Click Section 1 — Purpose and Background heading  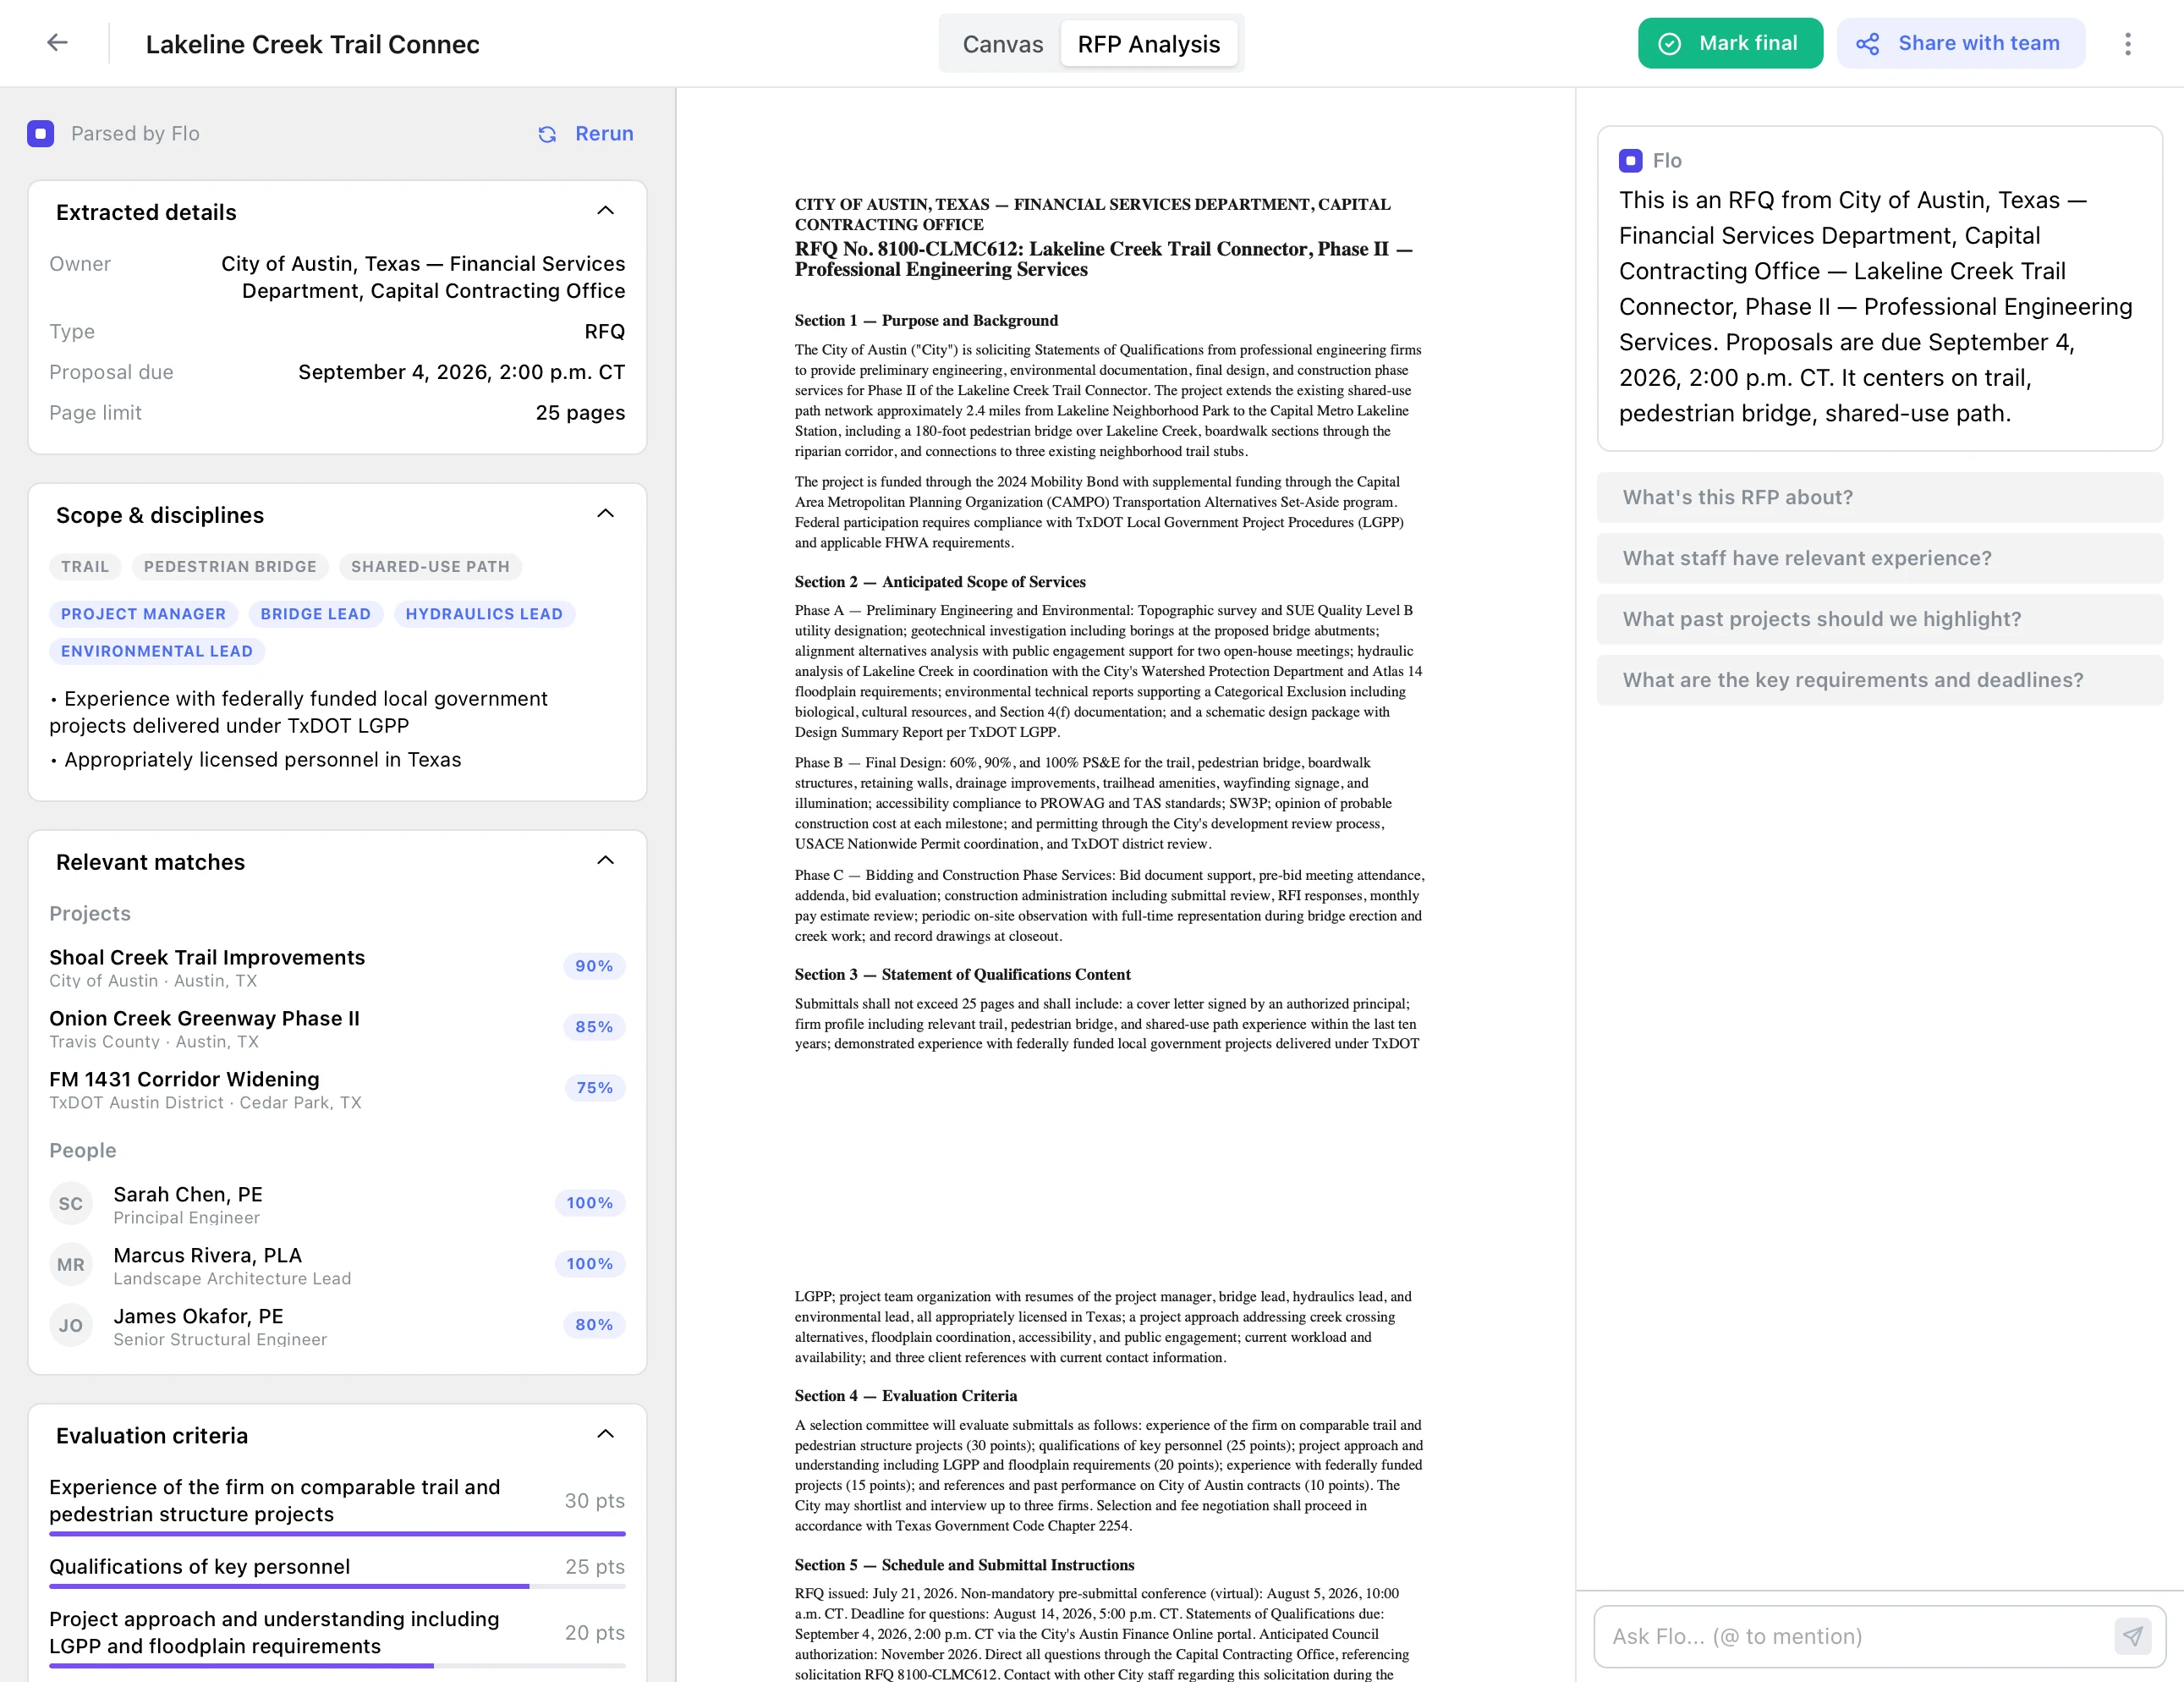click(x=926, y=320)
